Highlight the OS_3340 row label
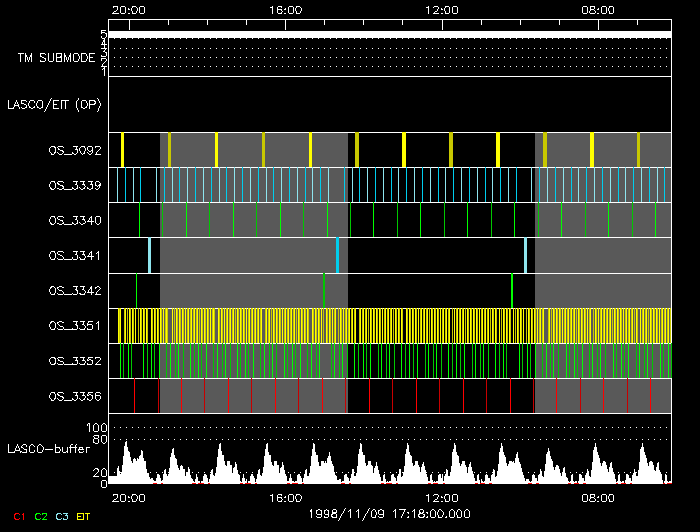Screen dimensions: 700x532 (x=74, y=220)
